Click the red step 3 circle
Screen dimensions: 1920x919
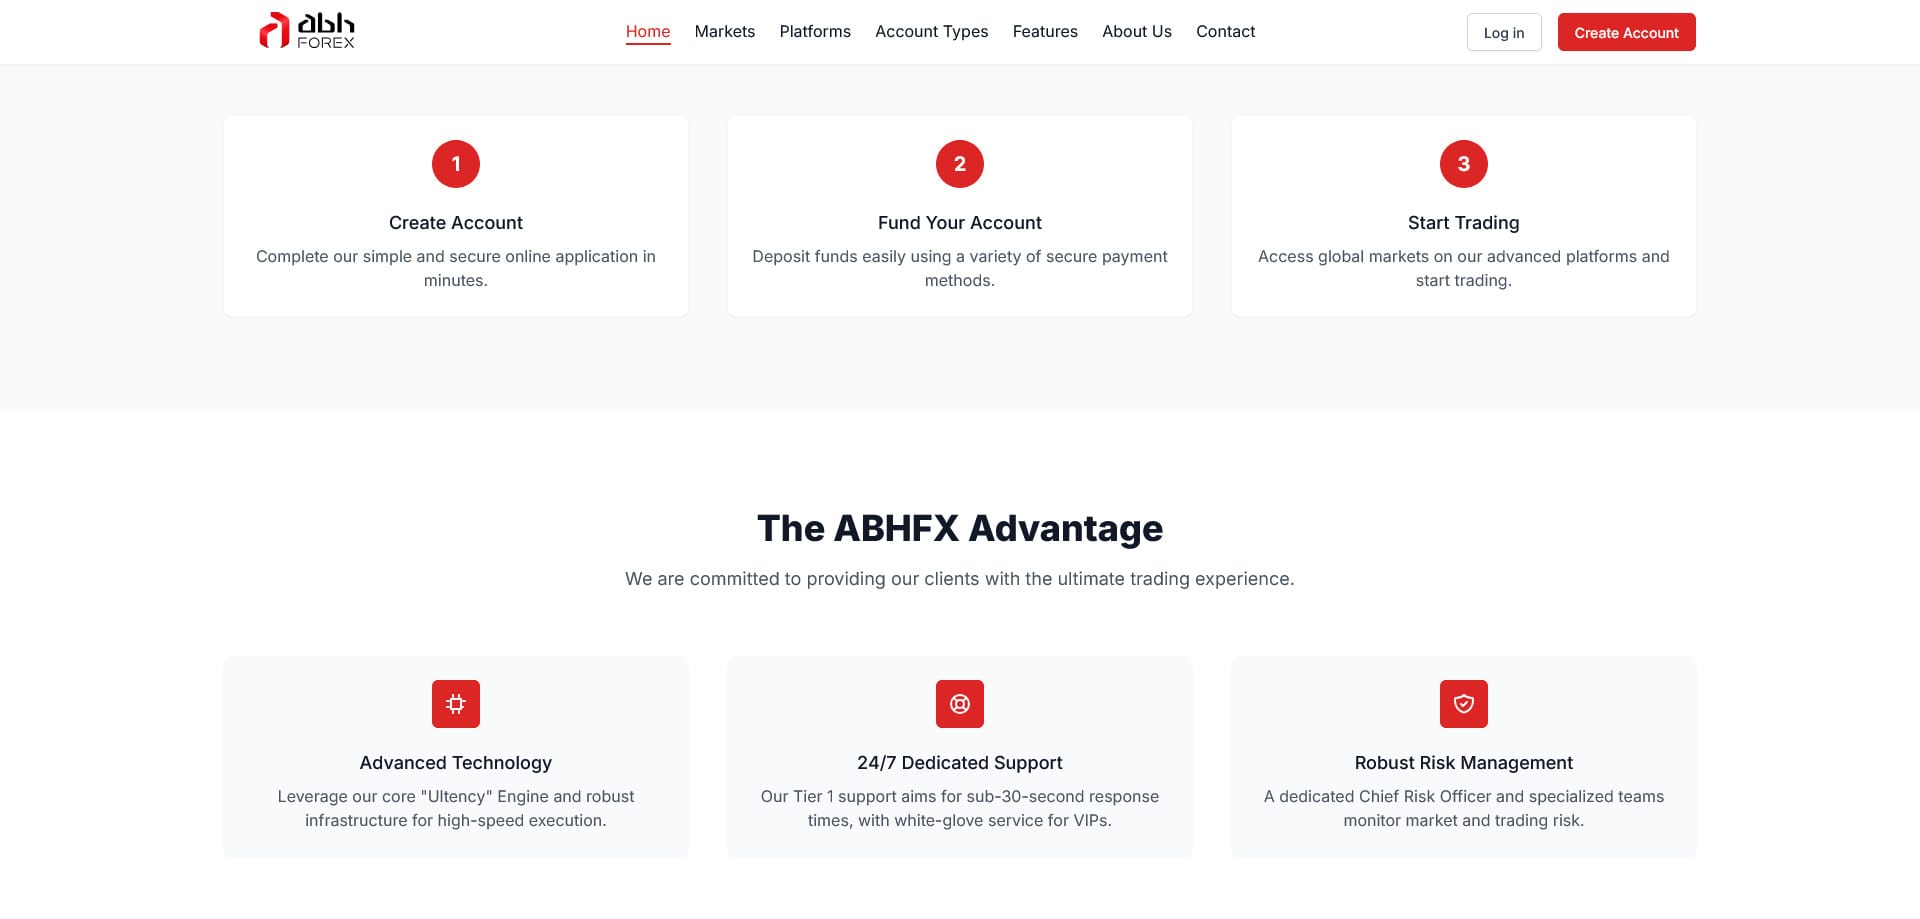click(x=1463, y=164)
